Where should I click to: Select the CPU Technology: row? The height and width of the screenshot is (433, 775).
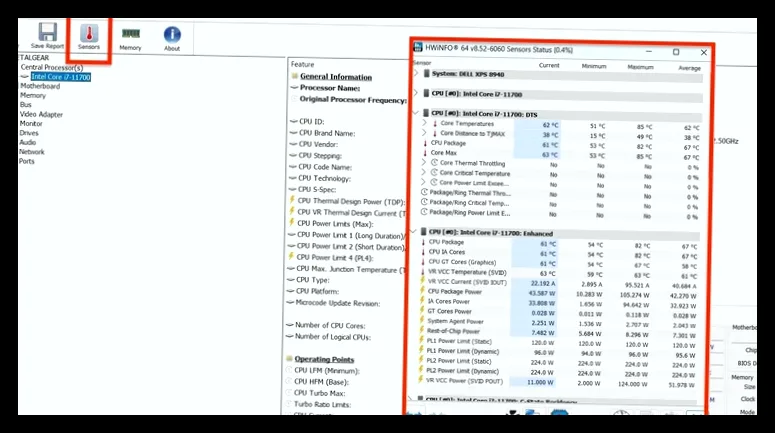324,178
